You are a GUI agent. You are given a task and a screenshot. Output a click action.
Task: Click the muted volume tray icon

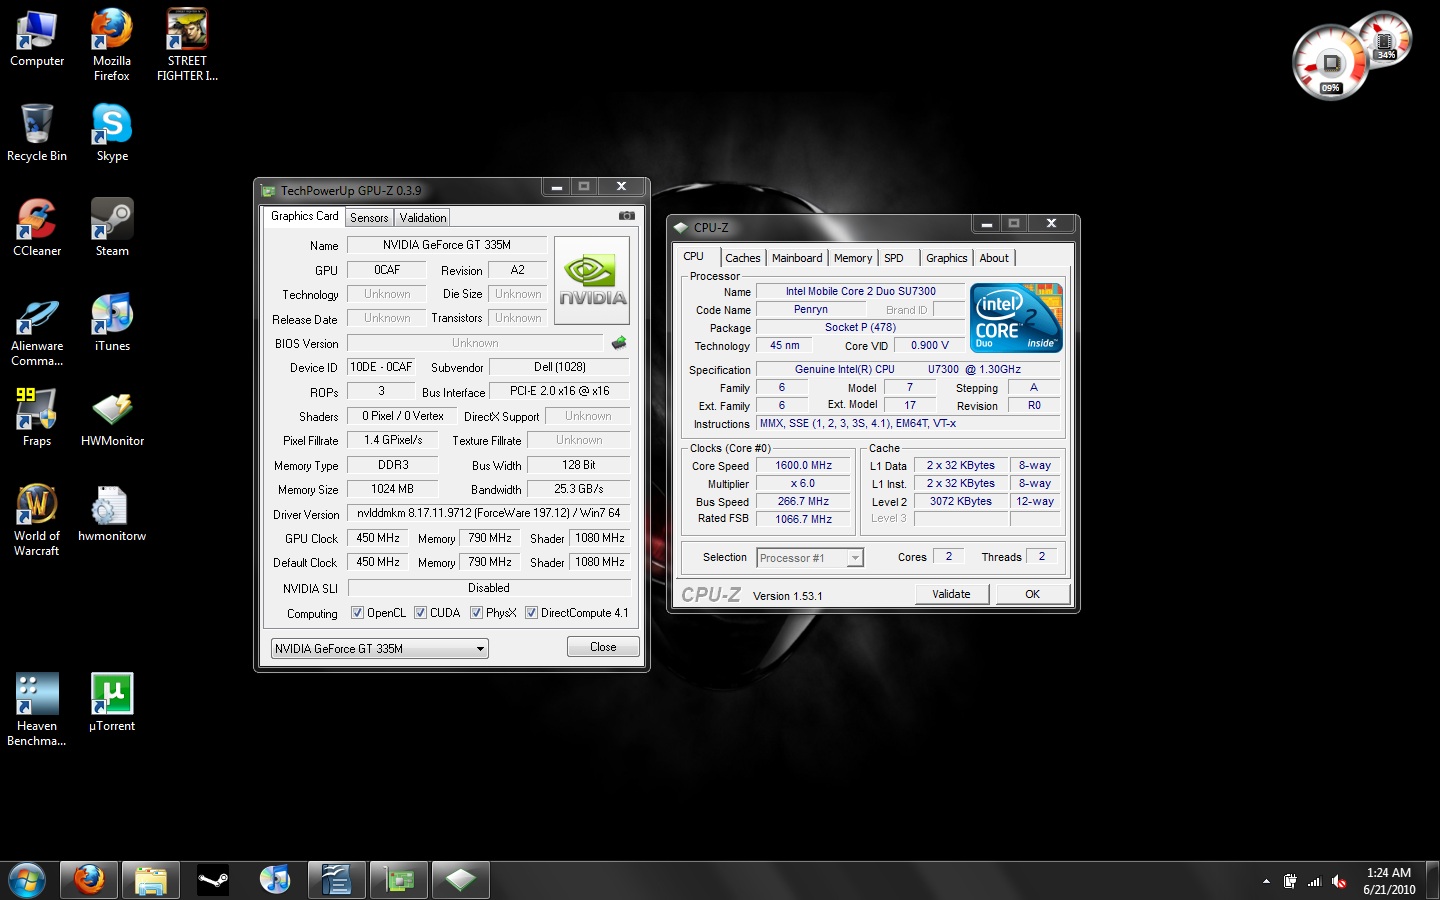click(1339, 881)
